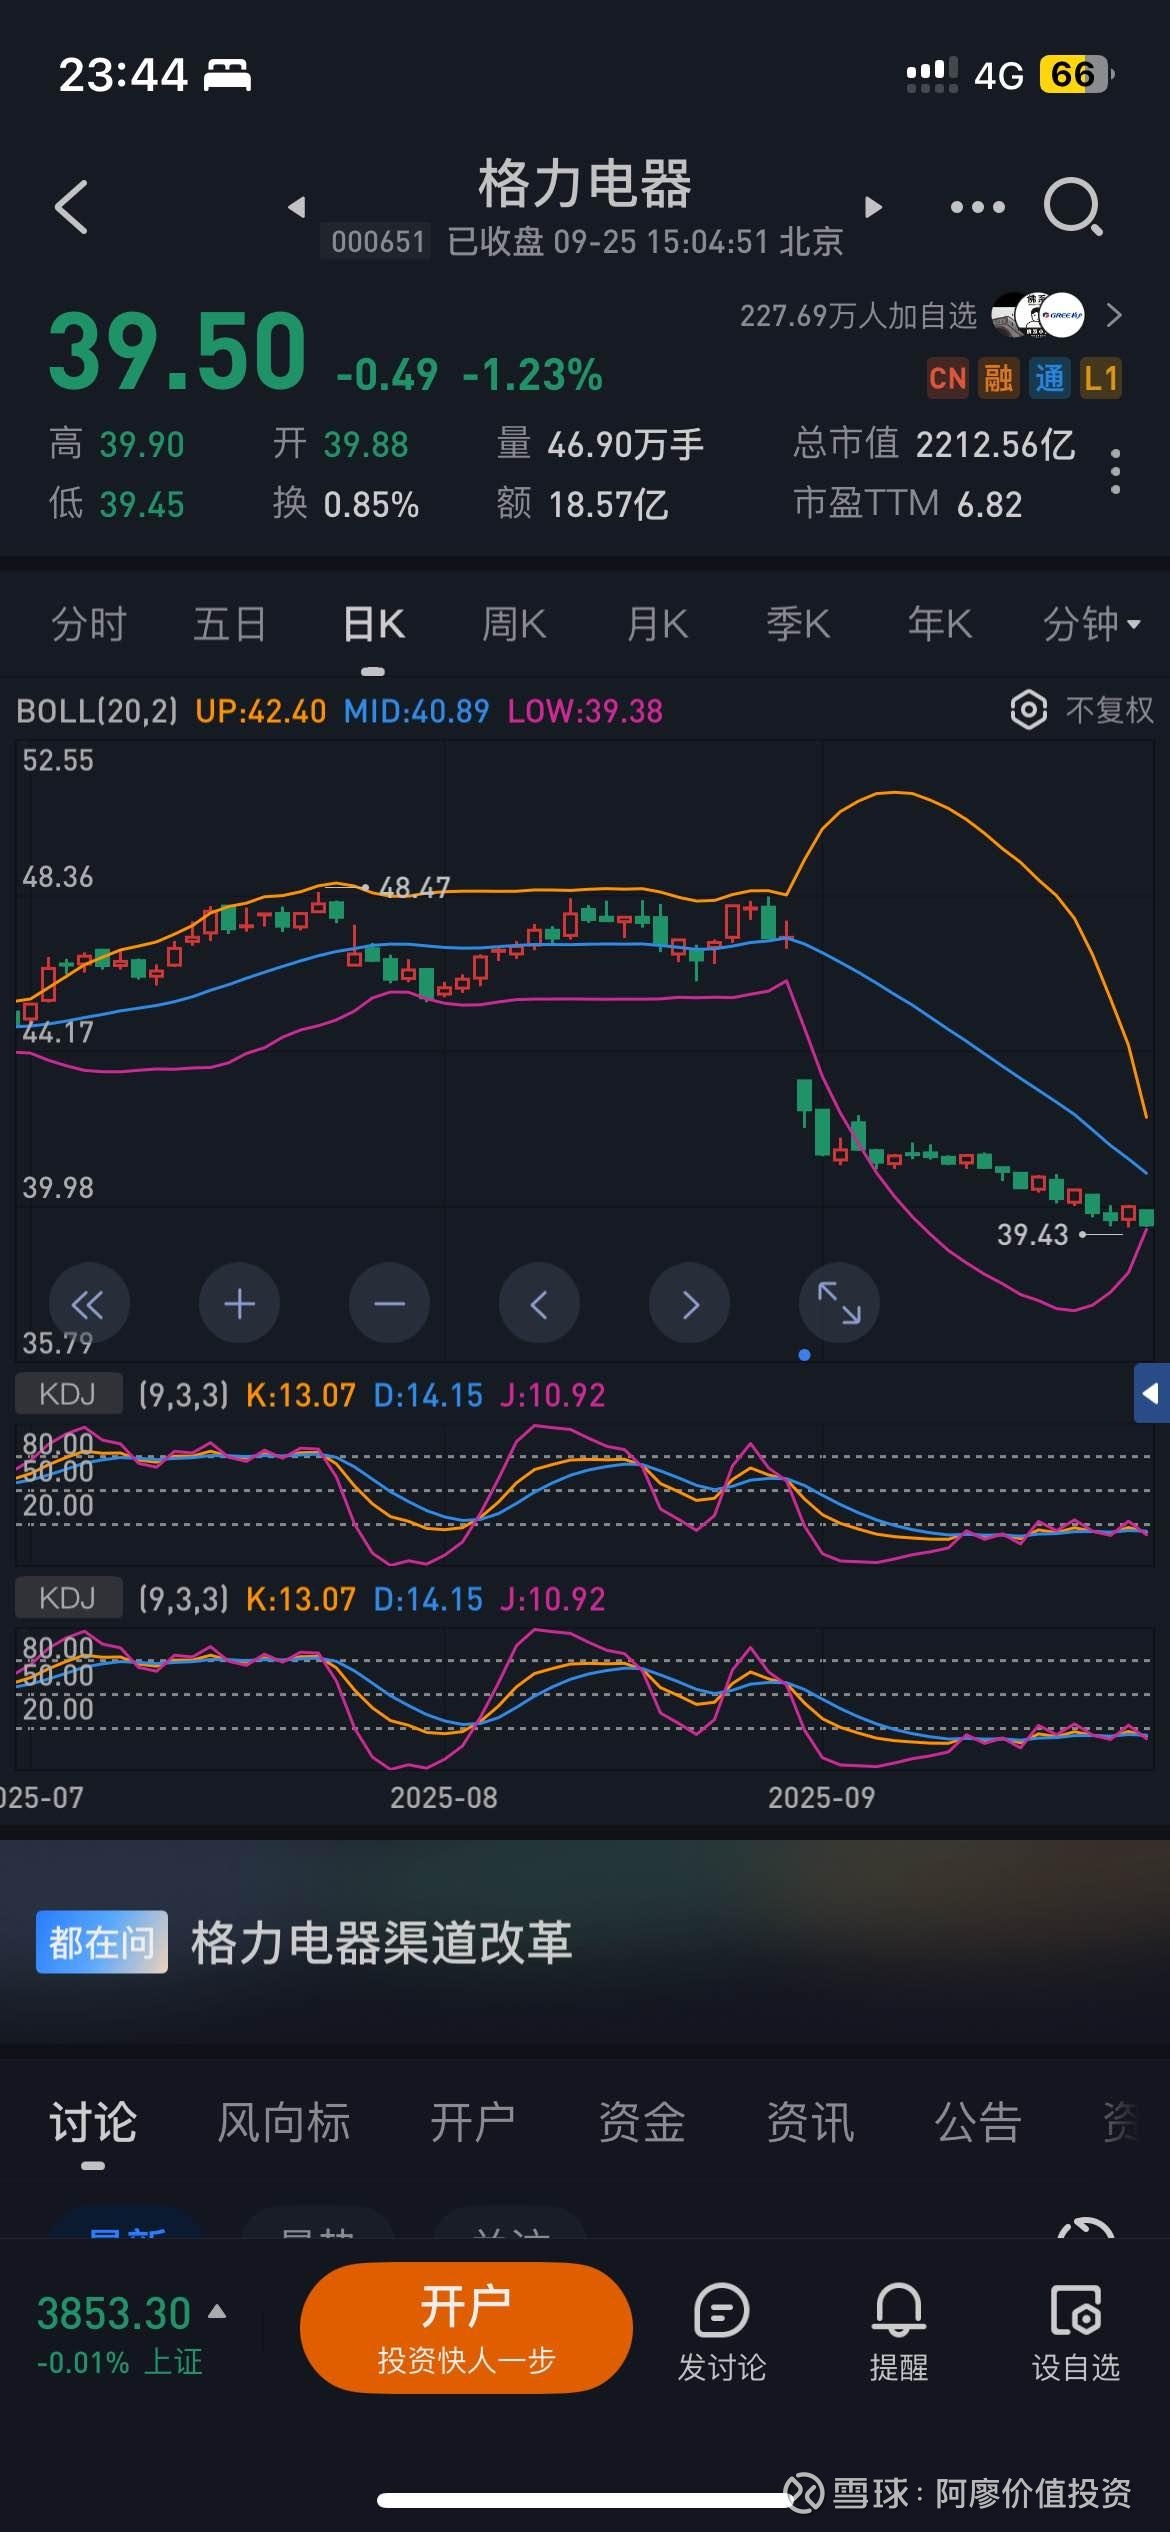
Task: Open 发讨论 post discussion icon
Action: [x=721, y=2332]
